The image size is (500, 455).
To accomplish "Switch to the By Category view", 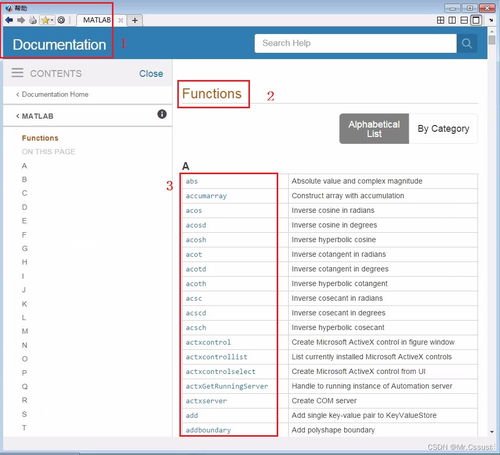I will click(443, 129).
